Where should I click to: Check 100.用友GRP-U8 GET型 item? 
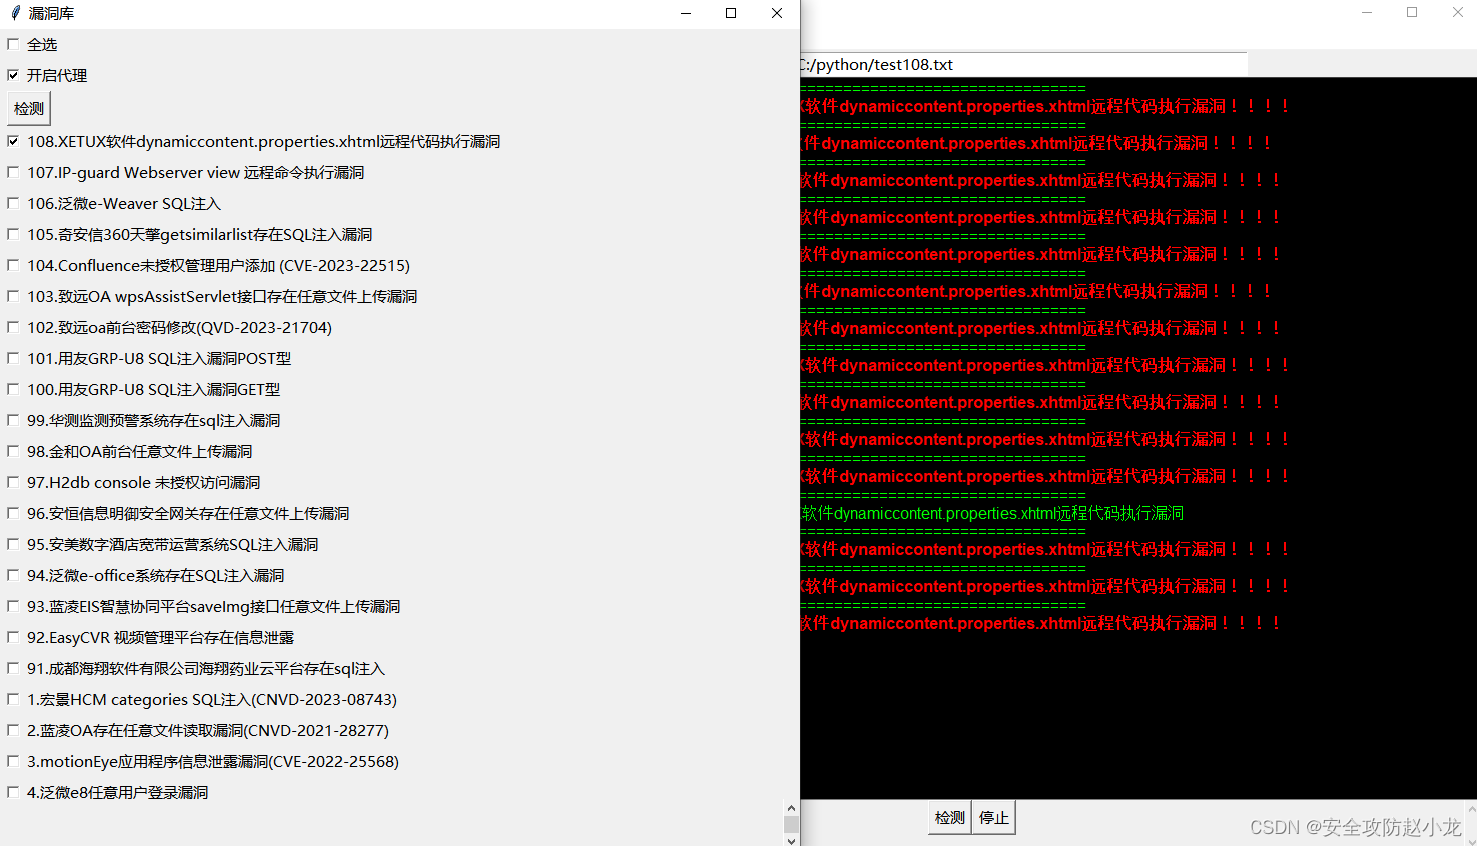13,389
